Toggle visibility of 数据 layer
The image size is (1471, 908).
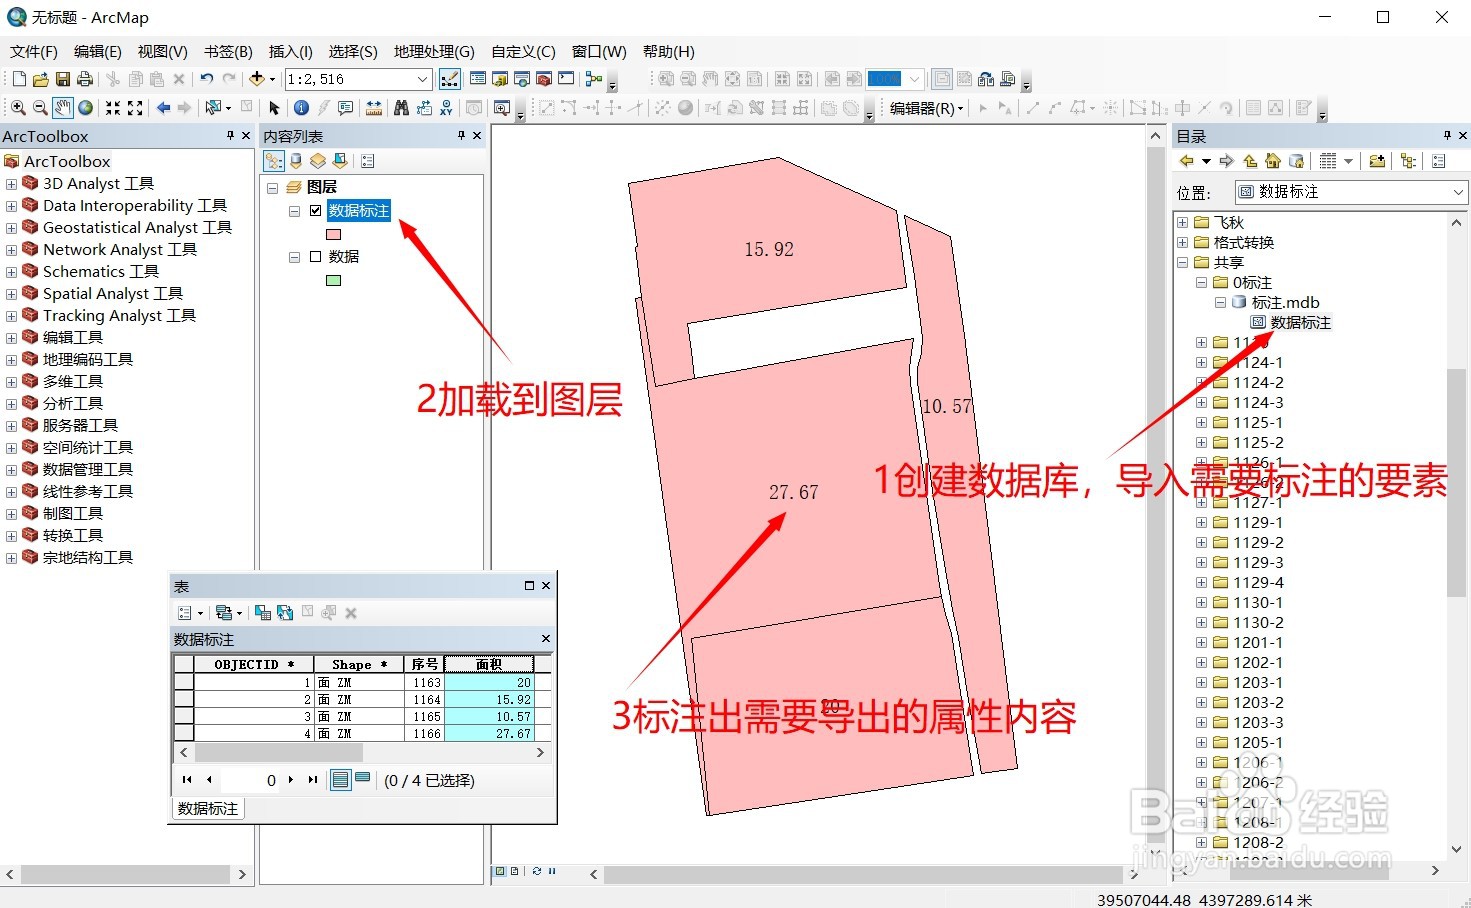pos(315,256)
